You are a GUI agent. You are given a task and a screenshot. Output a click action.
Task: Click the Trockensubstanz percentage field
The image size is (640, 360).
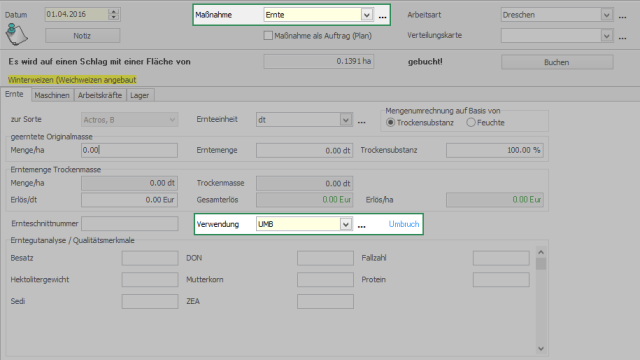pos(495,150)
